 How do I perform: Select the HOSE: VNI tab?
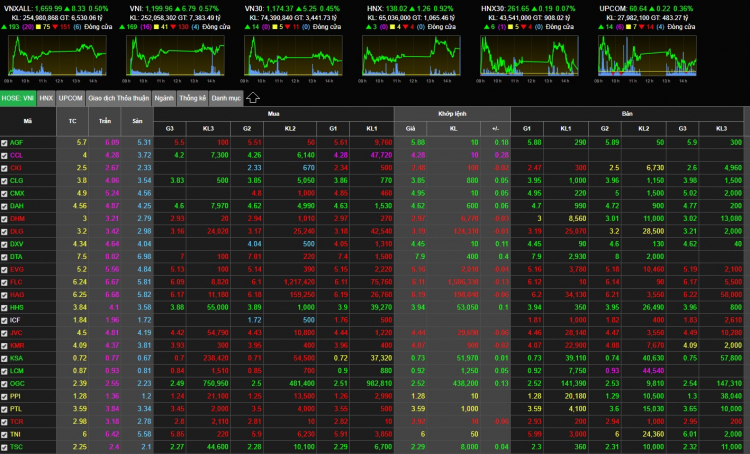click(x=18, y=98)
